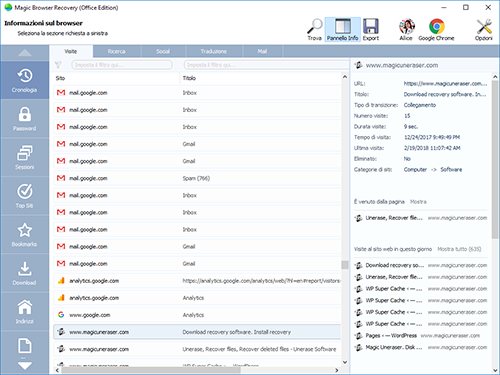Open the Trova search tool
The height and width of the screenshot is (375, 500).
(315, 29)
